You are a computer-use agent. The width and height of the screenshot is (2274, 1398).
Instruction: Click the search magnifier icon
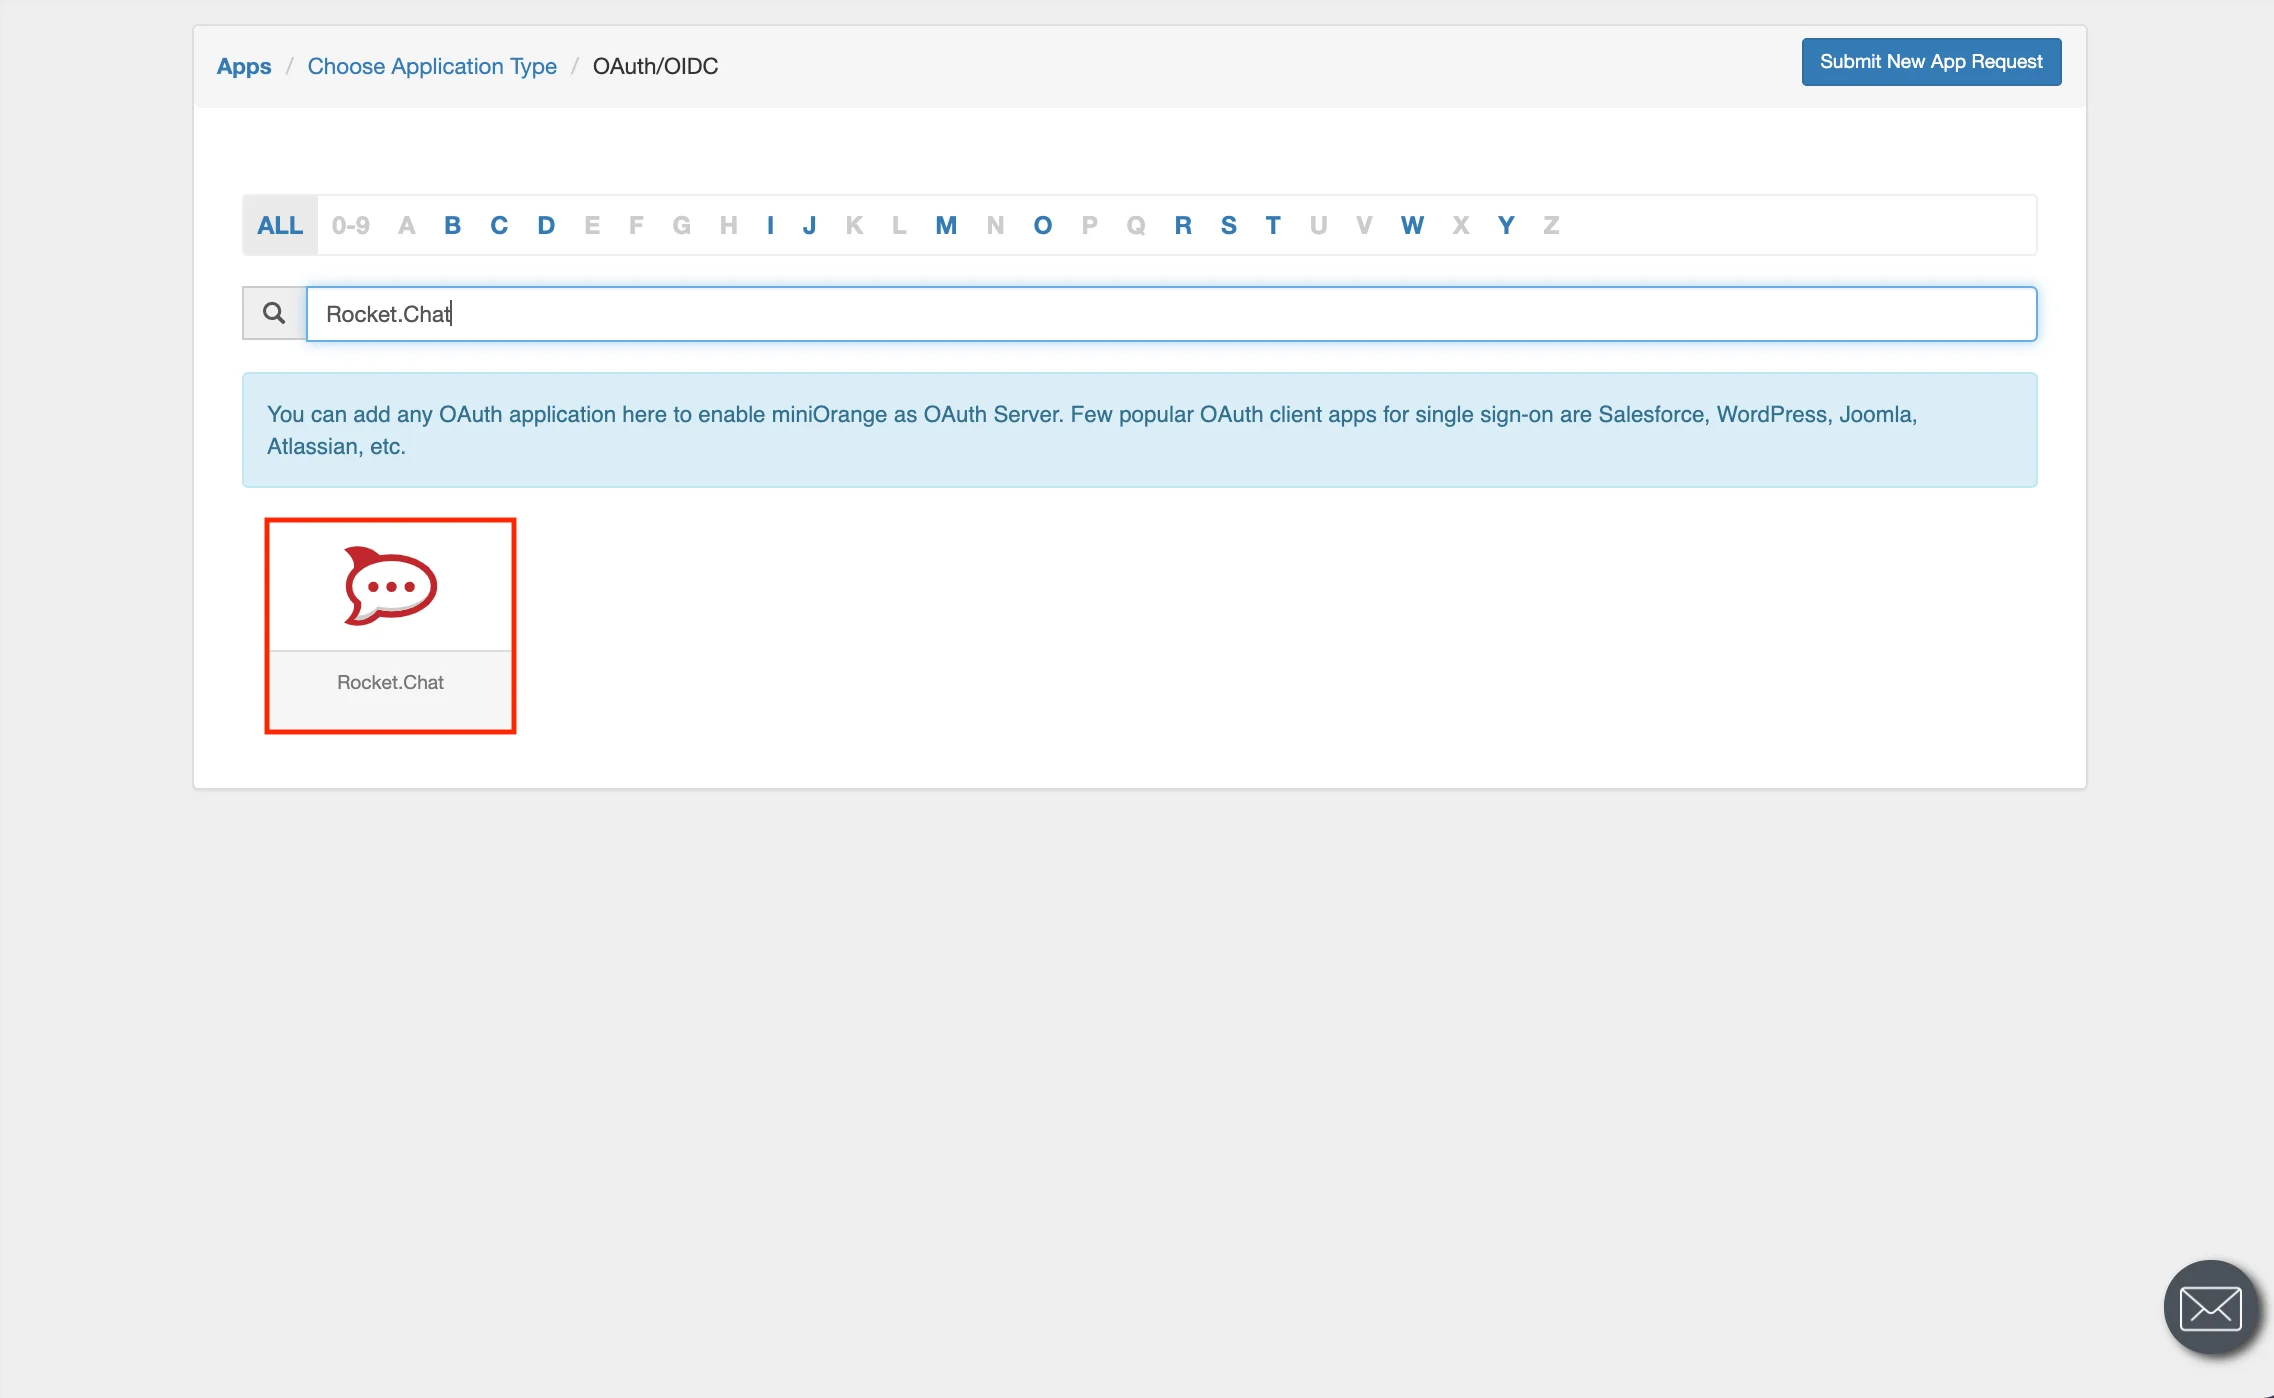click(x=273, y=313)
